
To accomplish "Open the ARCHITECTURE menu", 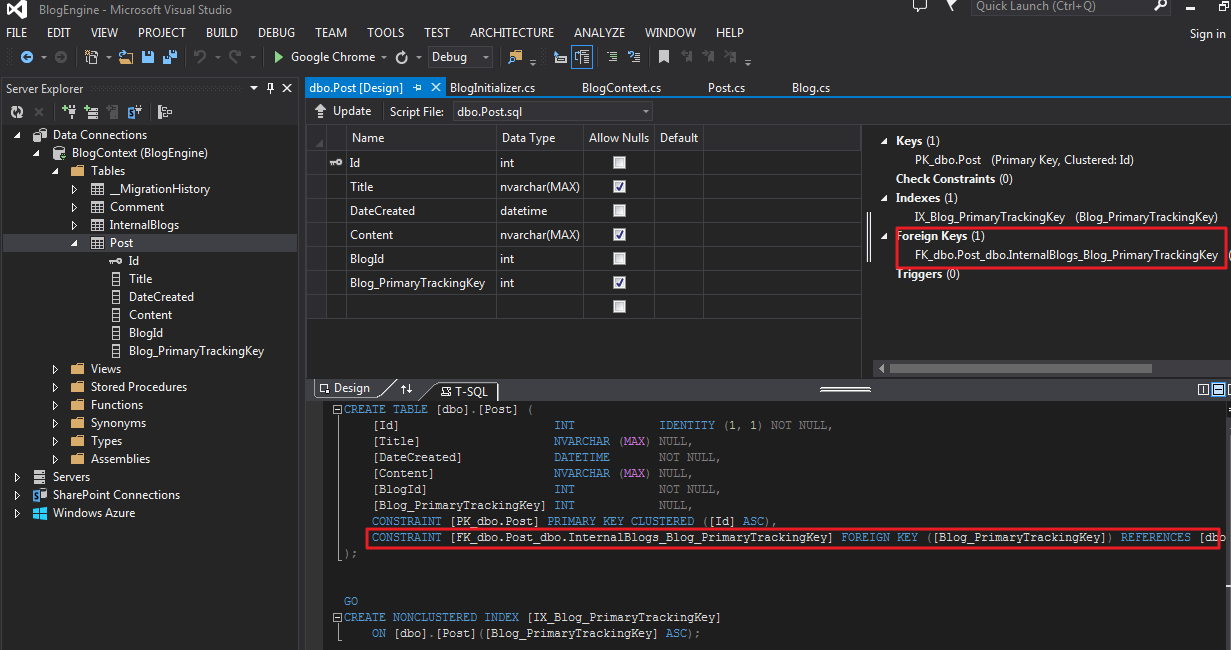I will [512, 33].
